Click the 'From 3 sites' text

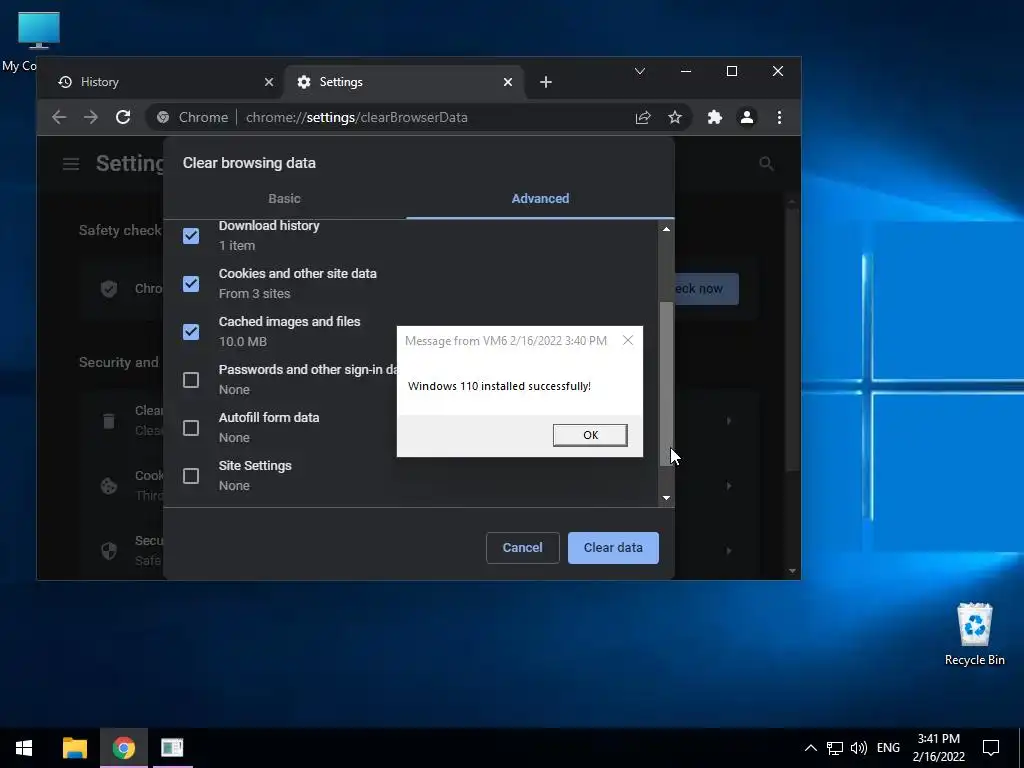[x=255, y=294]
